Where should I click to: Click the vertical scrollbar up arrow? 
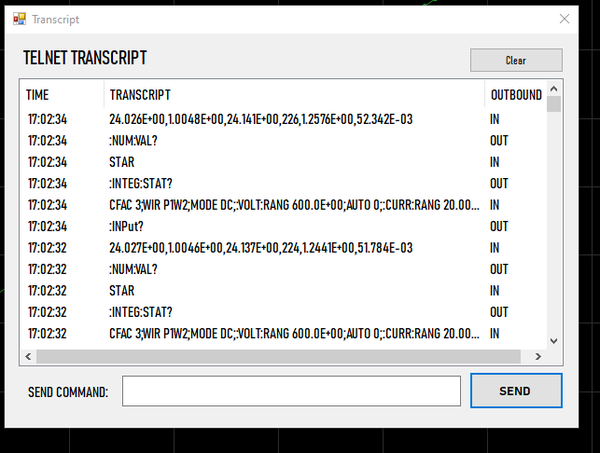click(554, 90)
